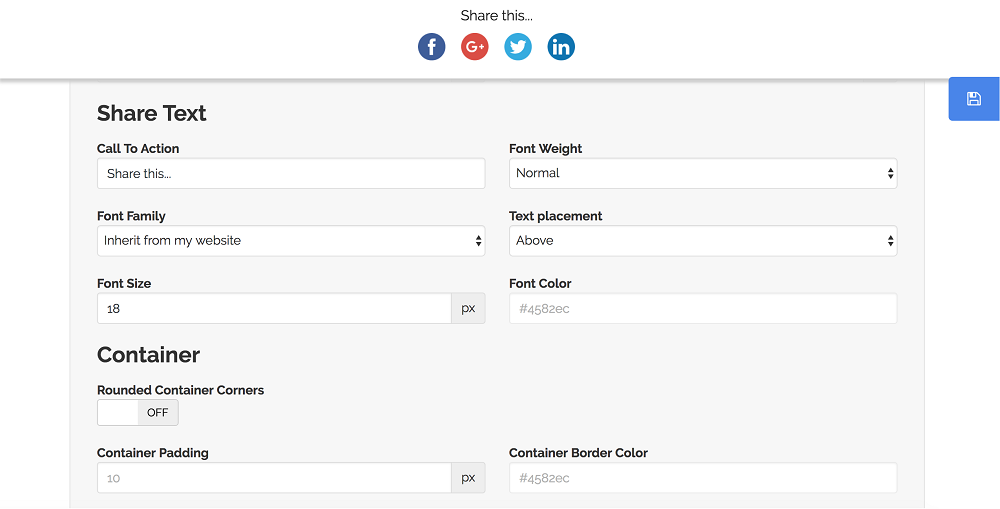Click the Share this... preview text
Screen dimensions: 1000x509
point(496,16)
